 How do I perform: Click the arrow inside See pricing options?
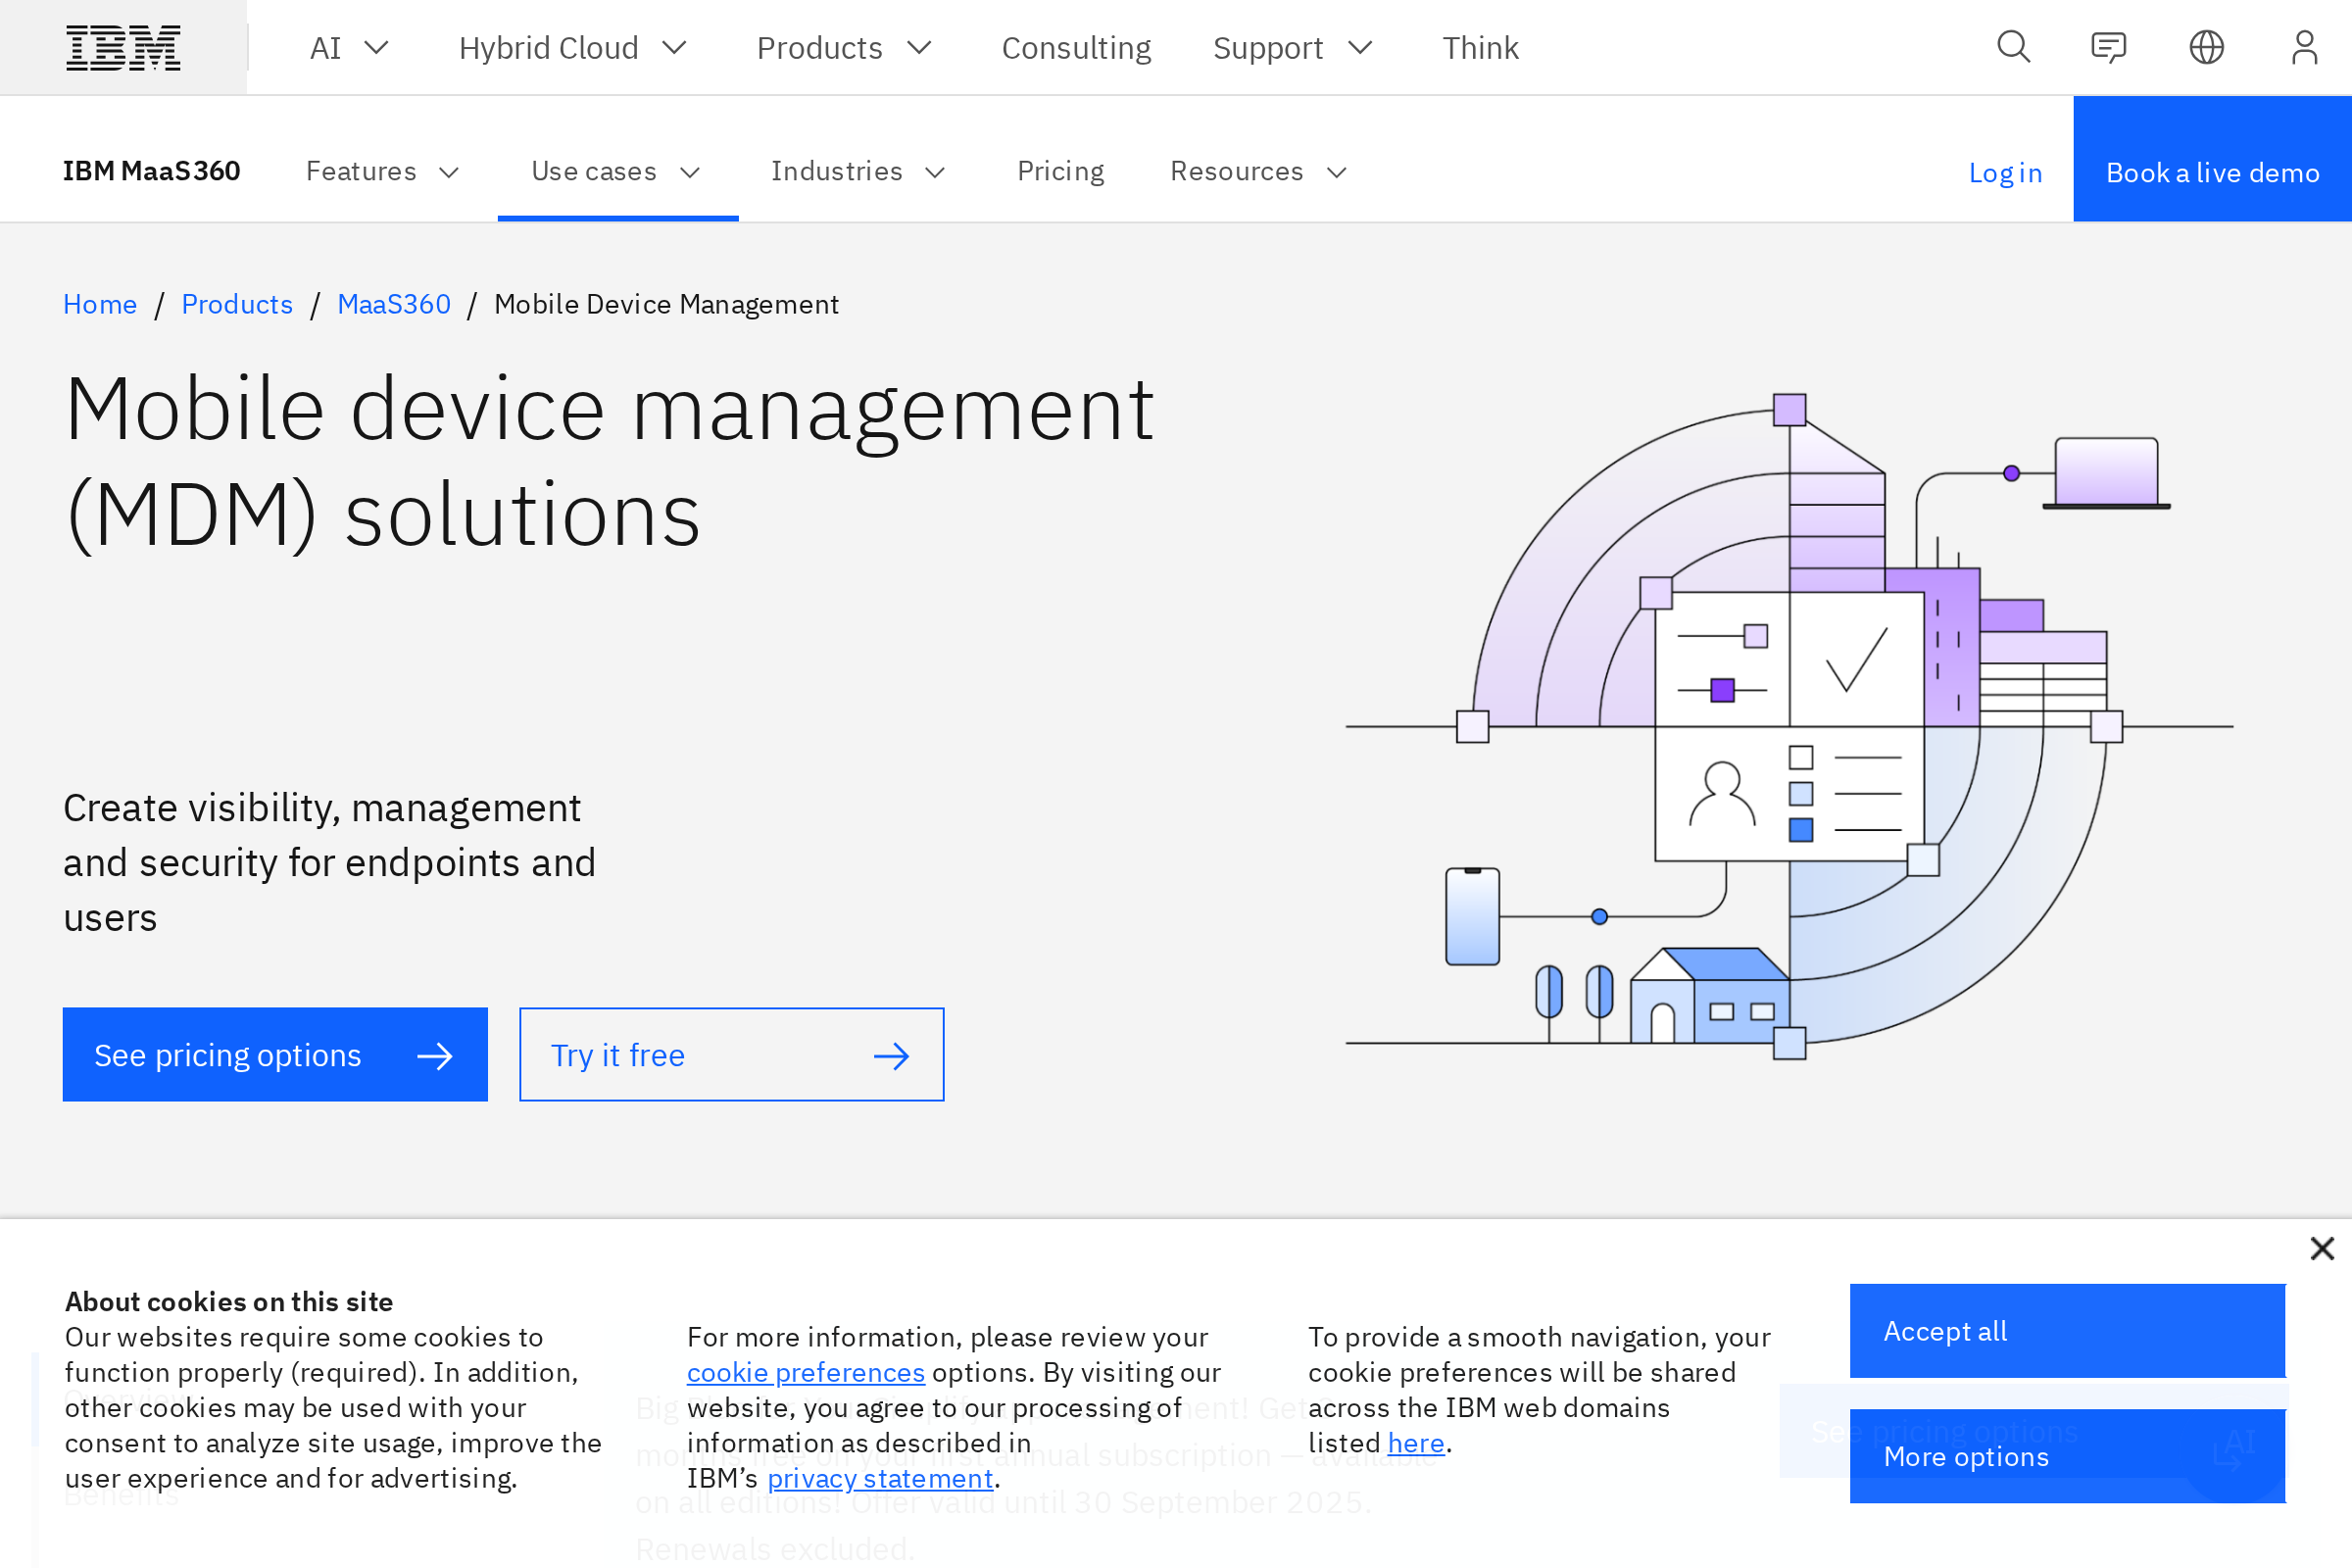pyautogui.click(x=436, y=1054)
